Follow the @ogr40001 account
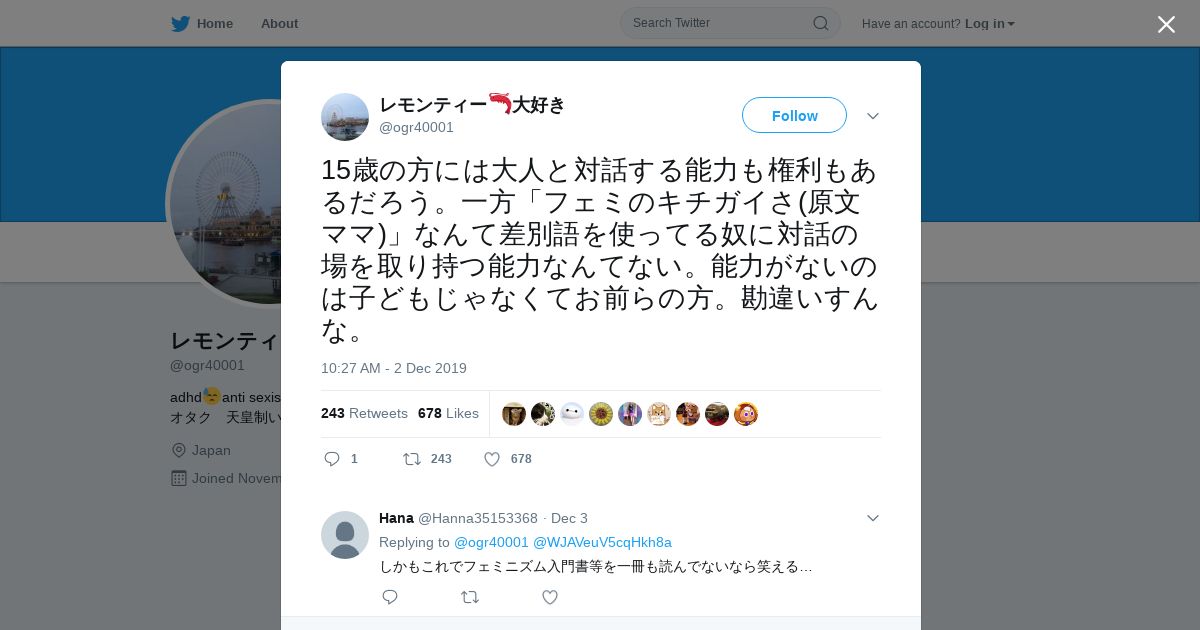 coord(794,115)
